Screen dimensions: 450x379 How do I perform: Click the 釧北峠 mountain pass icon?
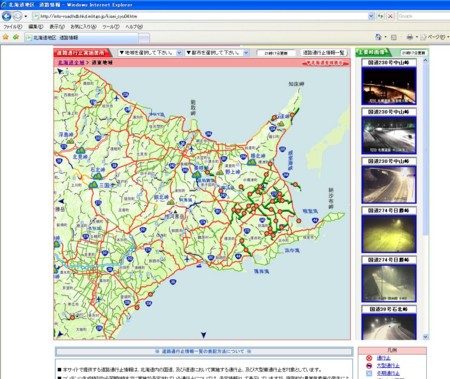[x=171, y=202]
